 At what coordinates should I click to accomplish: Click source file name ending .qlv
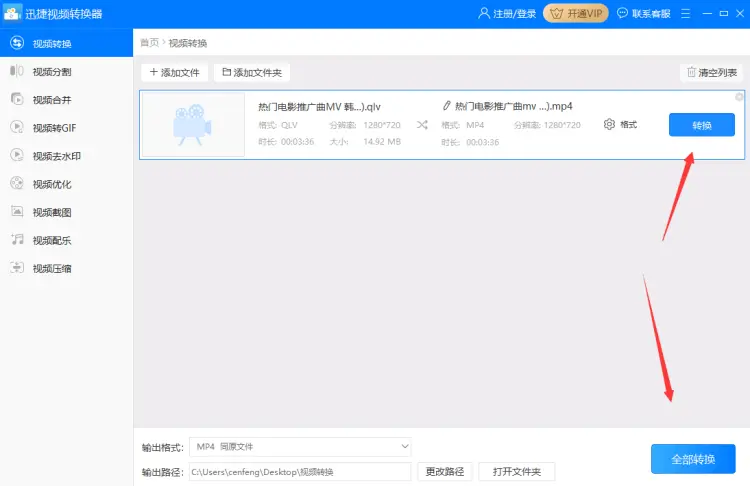[320, 107]
